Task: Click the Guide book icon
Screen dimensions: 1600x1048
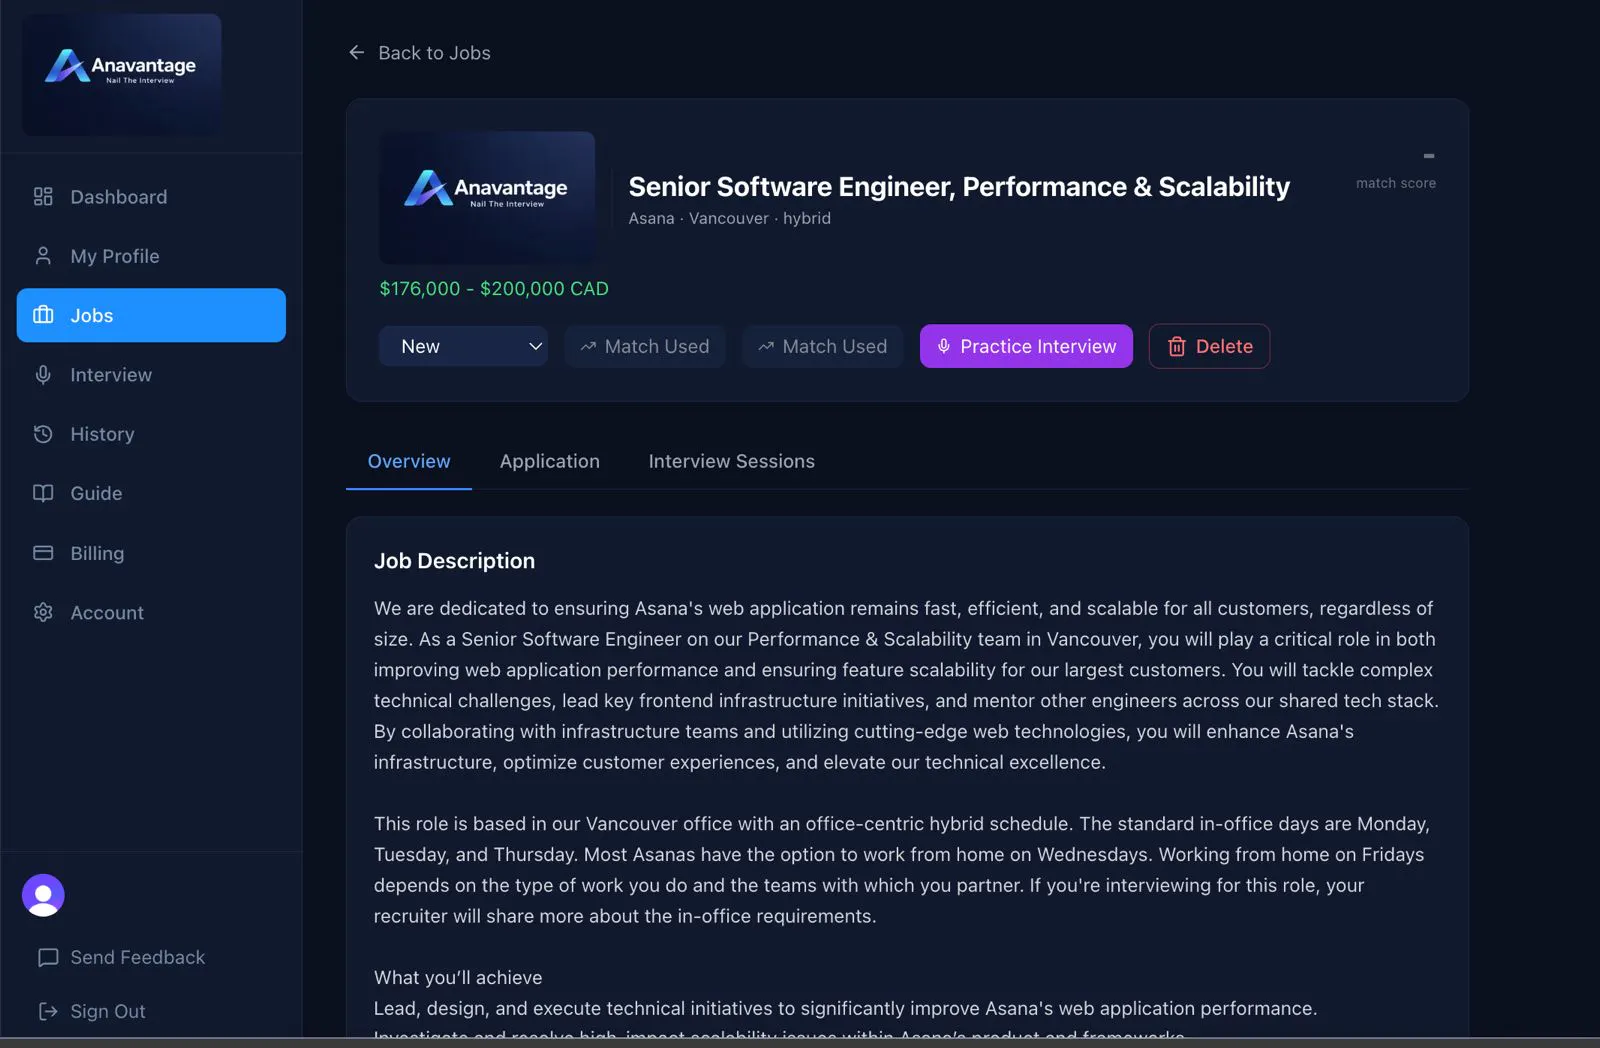Action: tap(43, 493)
